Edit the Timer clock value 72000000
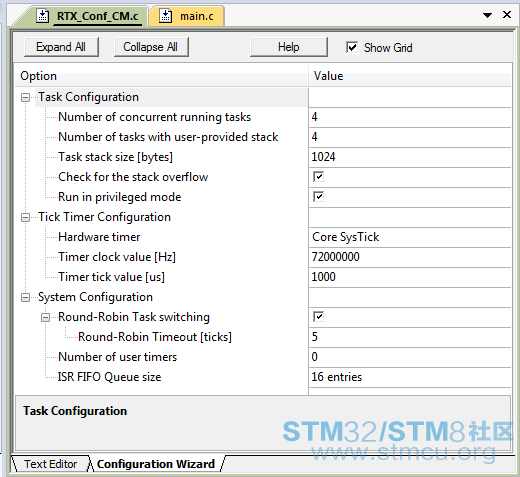Image resolution: width=520 pixels, height=477 pixels. [x=410, y=257]
